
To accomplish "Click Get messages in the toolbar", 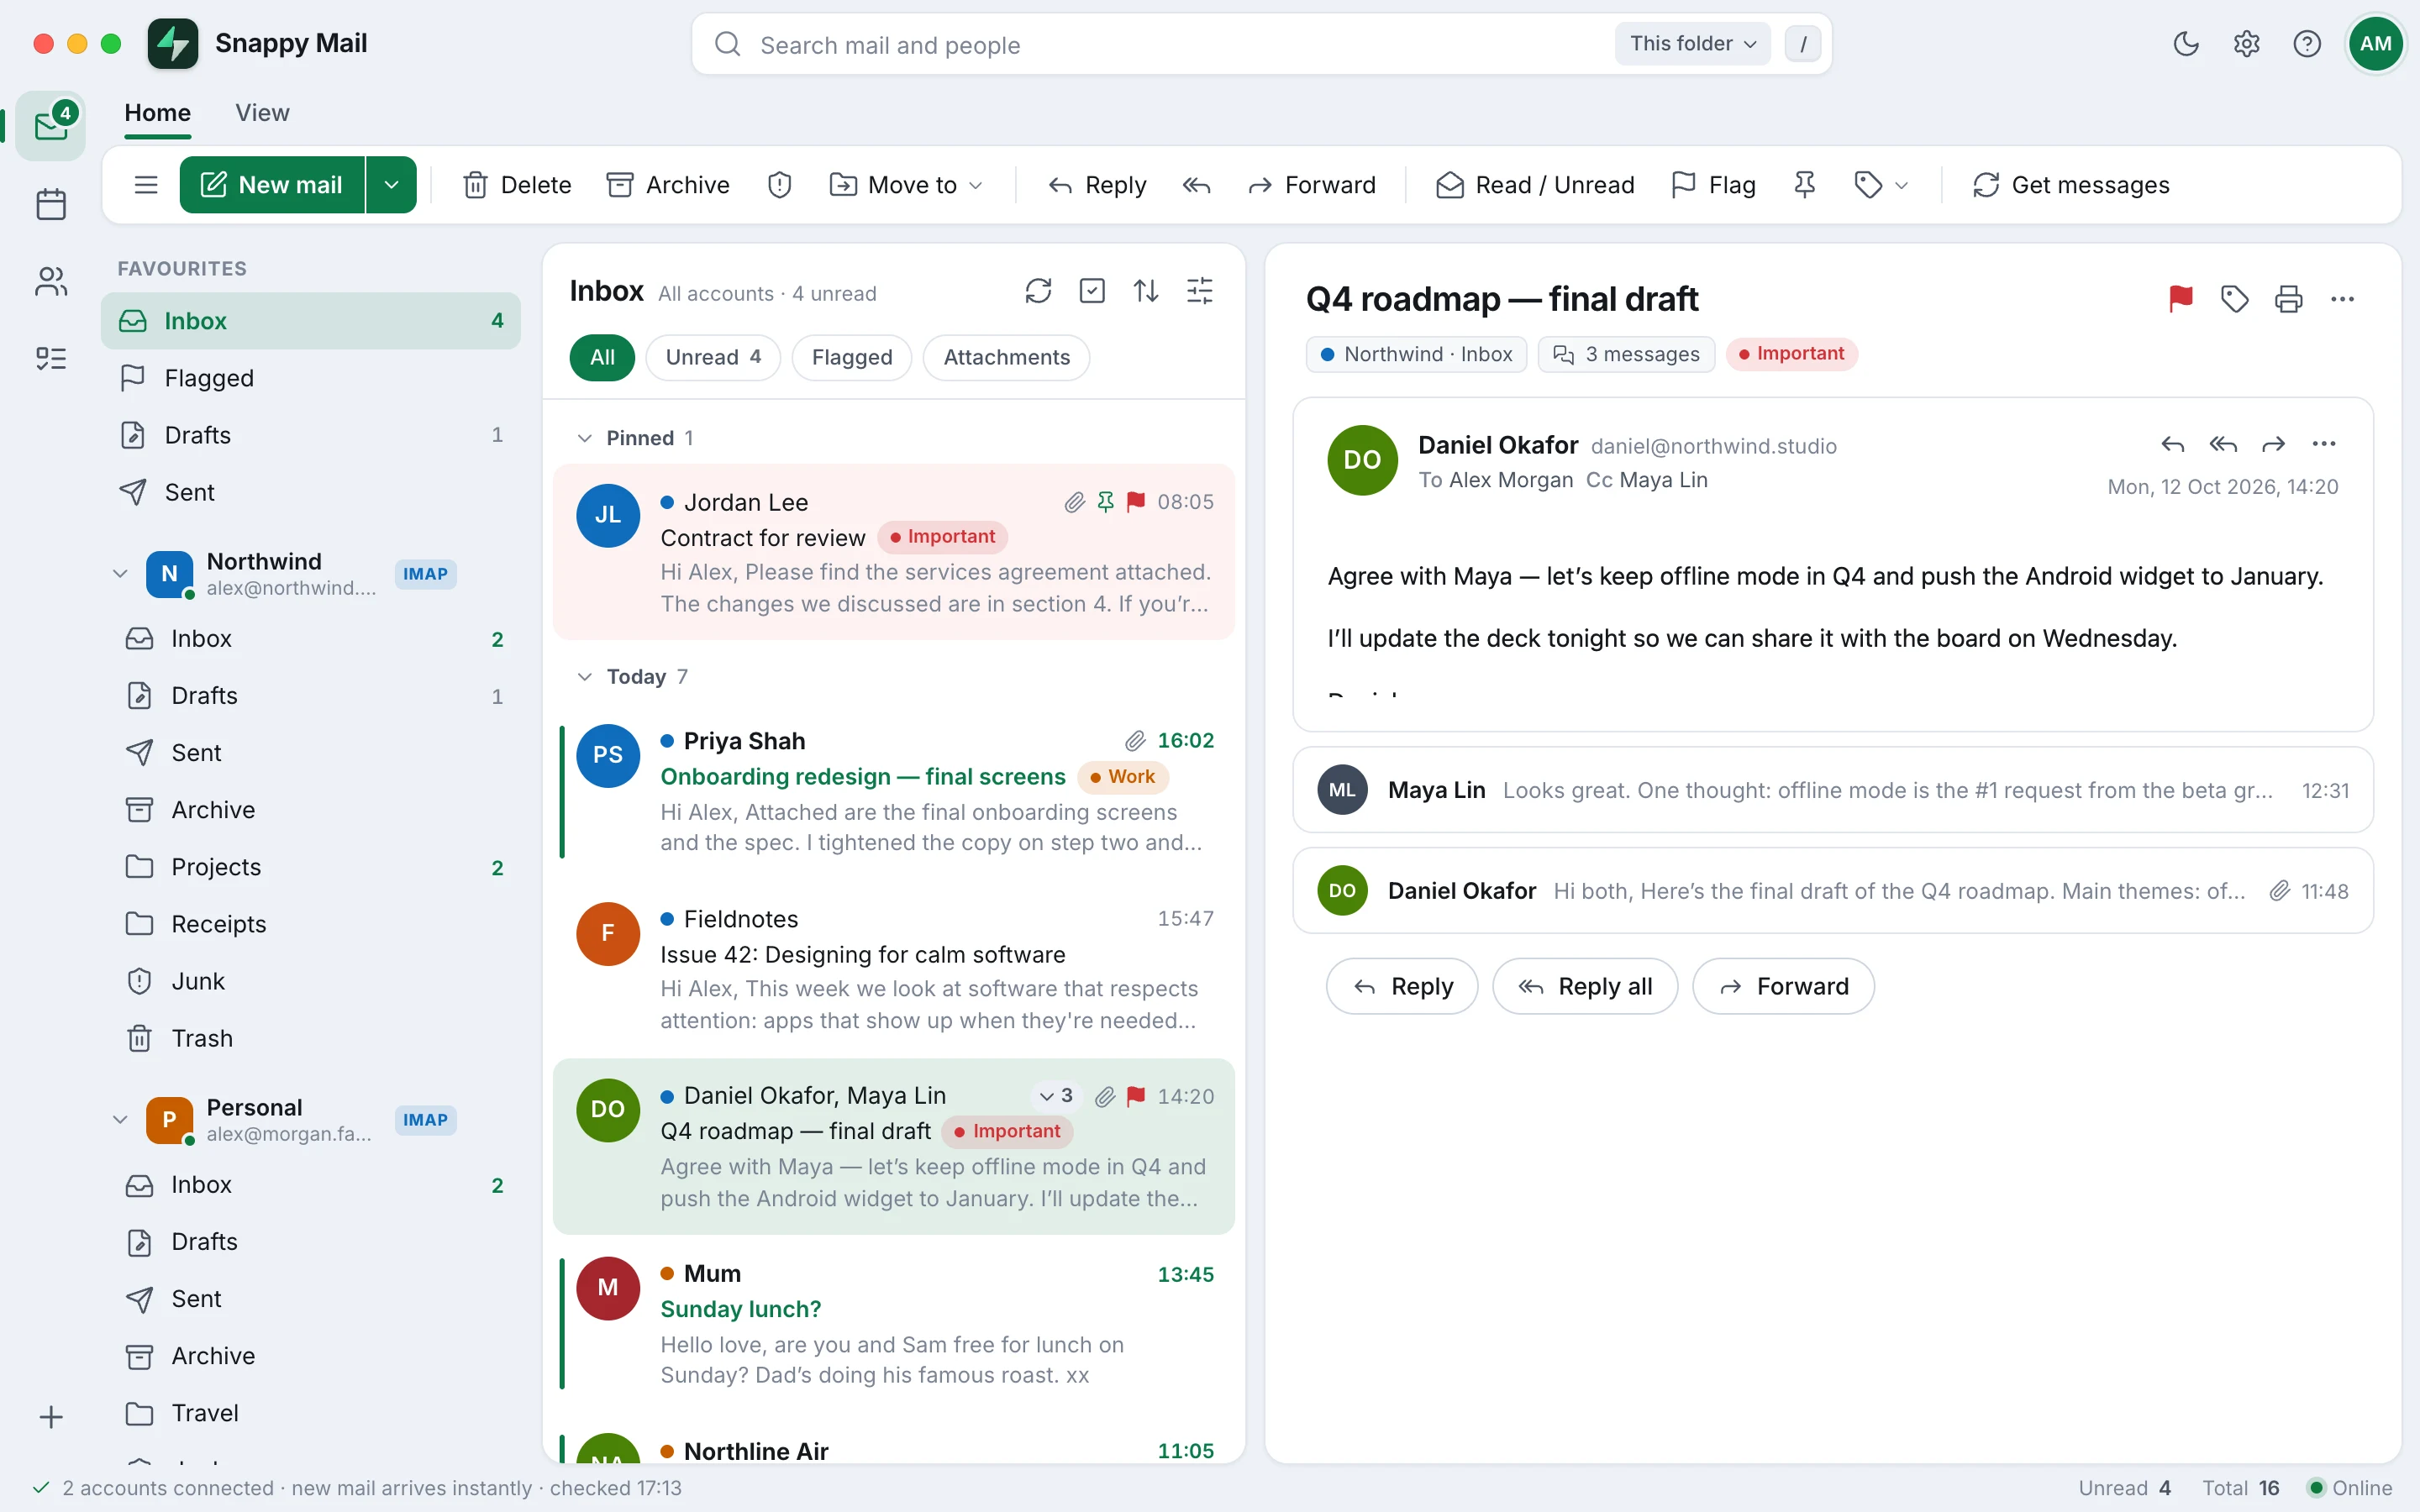I will click(x=2070, y=185).
